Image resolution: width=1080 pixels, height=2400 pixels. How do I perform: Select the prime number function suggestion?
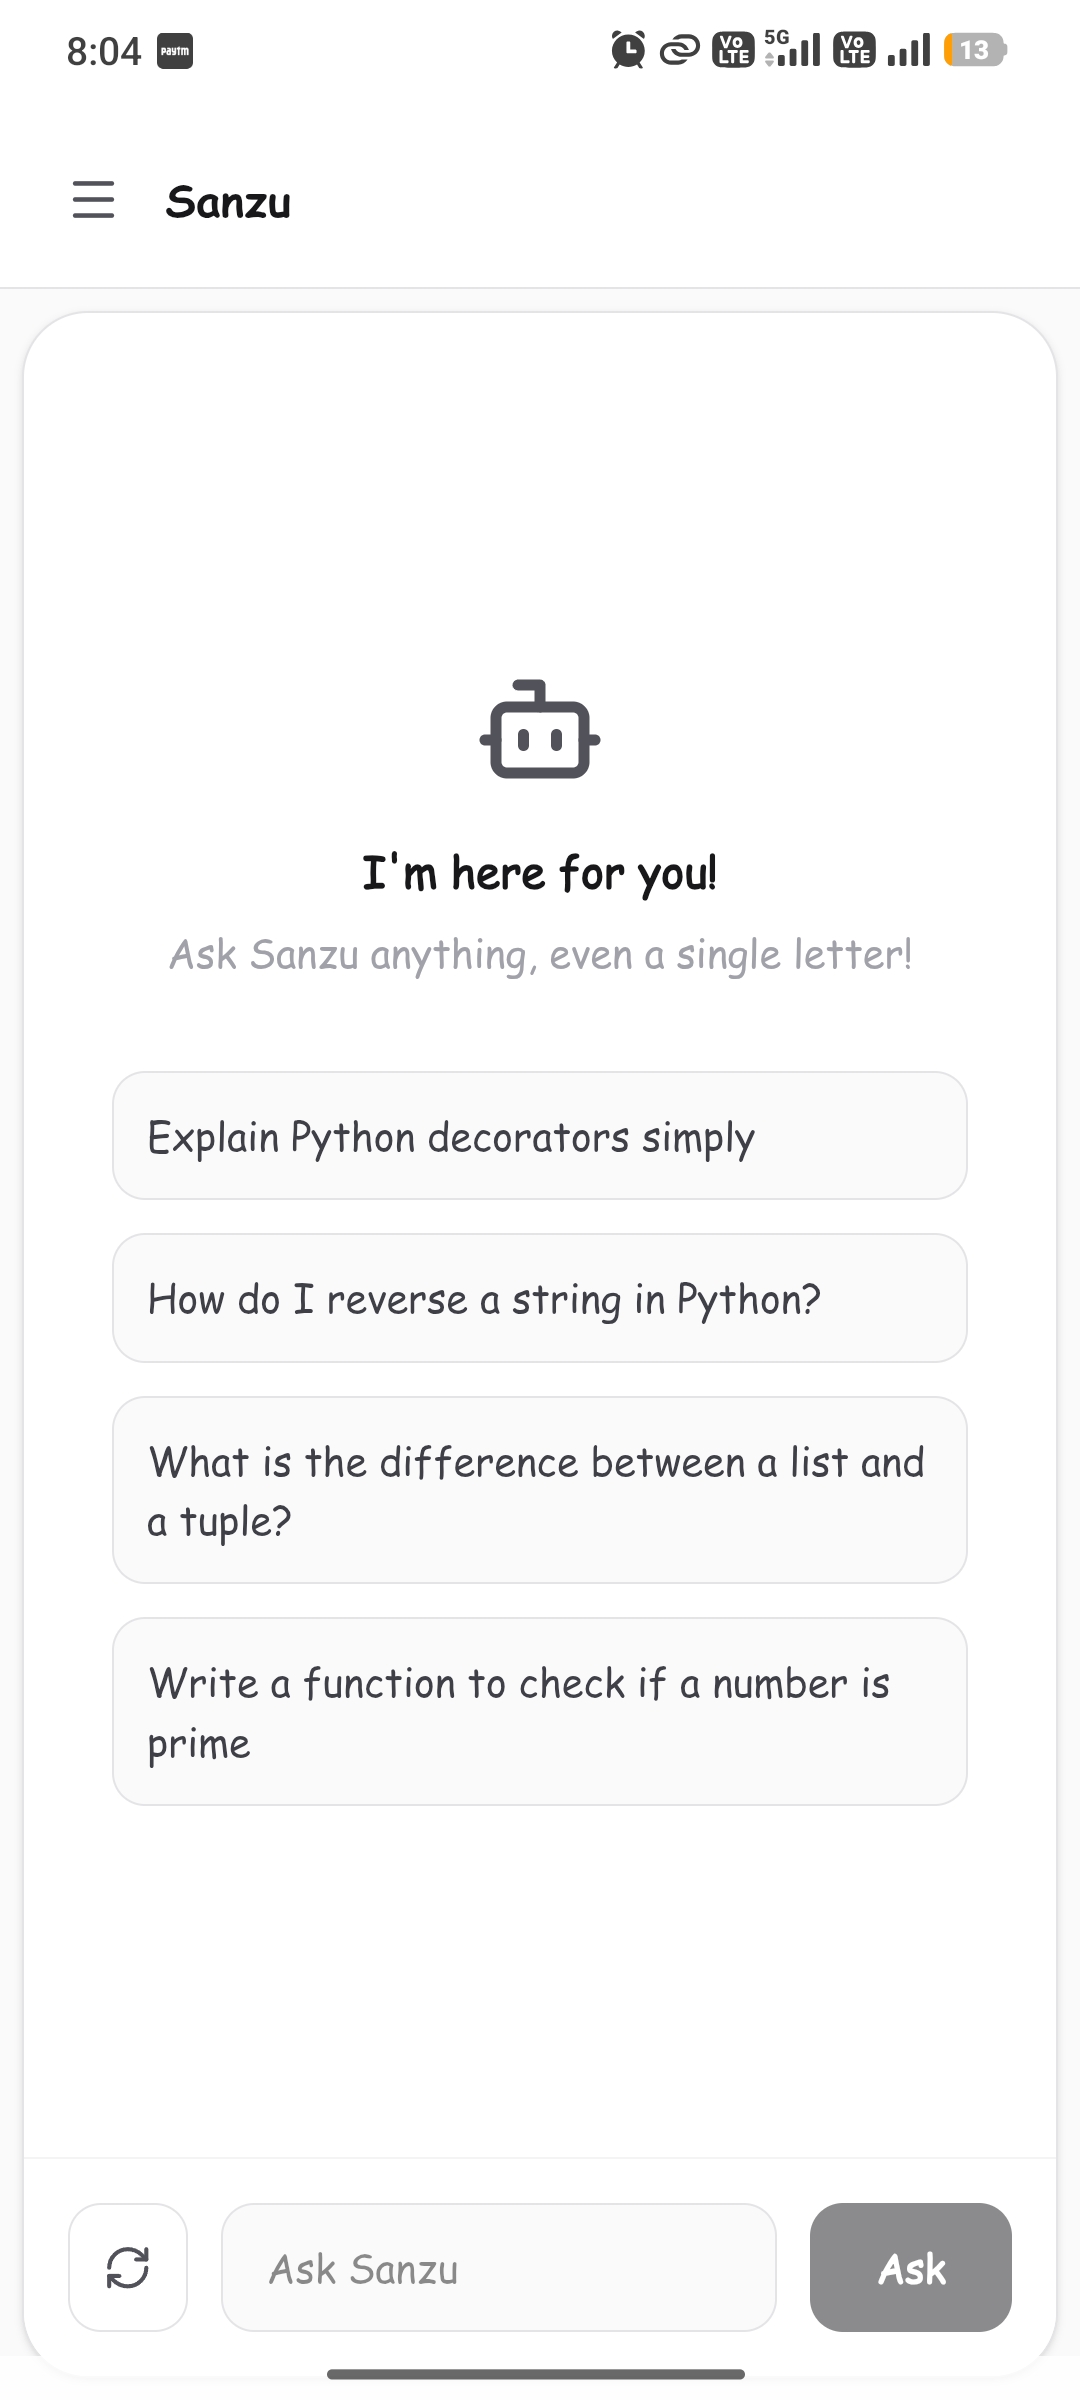click(540, 1711)
